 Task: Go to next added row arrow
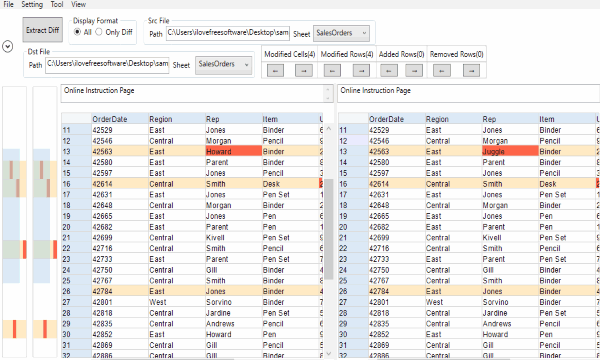(x=414, y=70)
